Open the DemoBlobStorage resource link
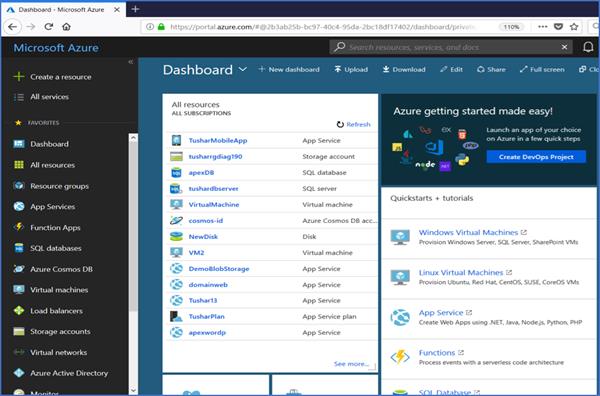Screen dimensions: 600x396 [219, 269]
